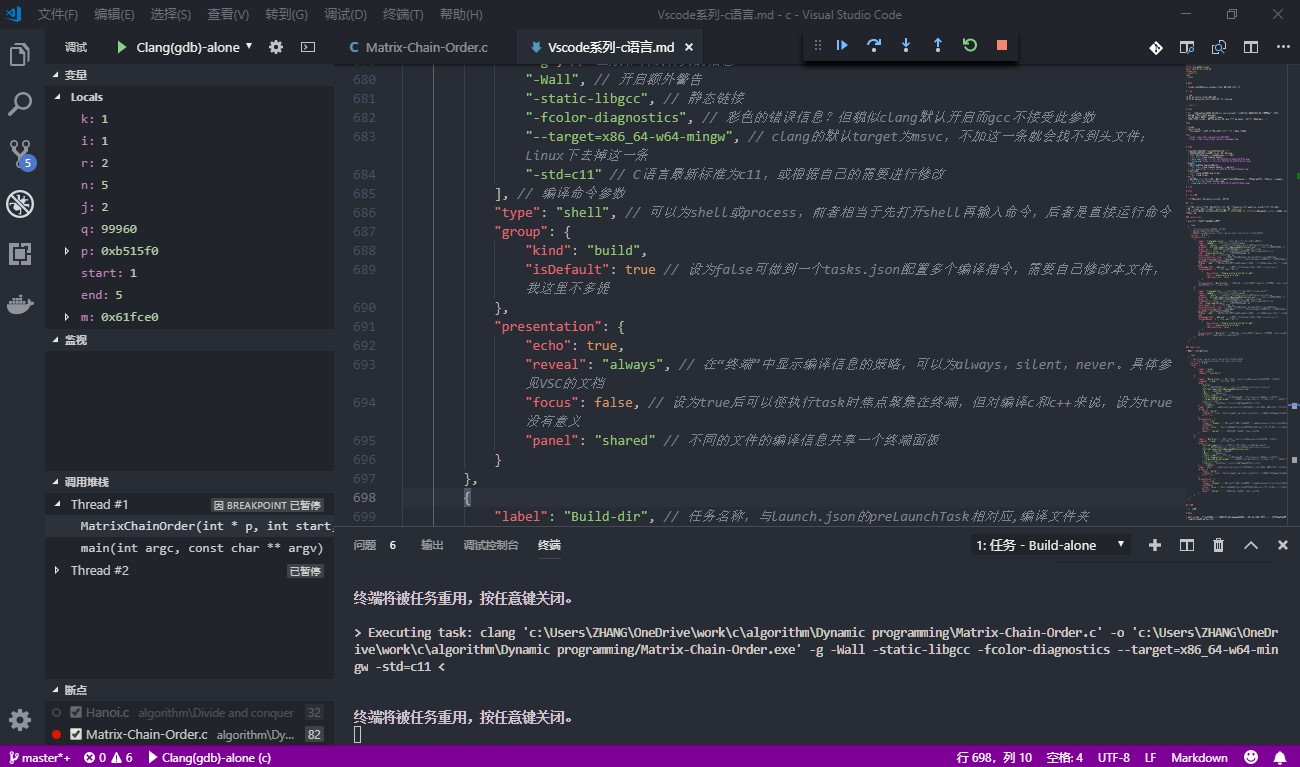
Task: Open the Search view icon
Action: pos(19,103)
